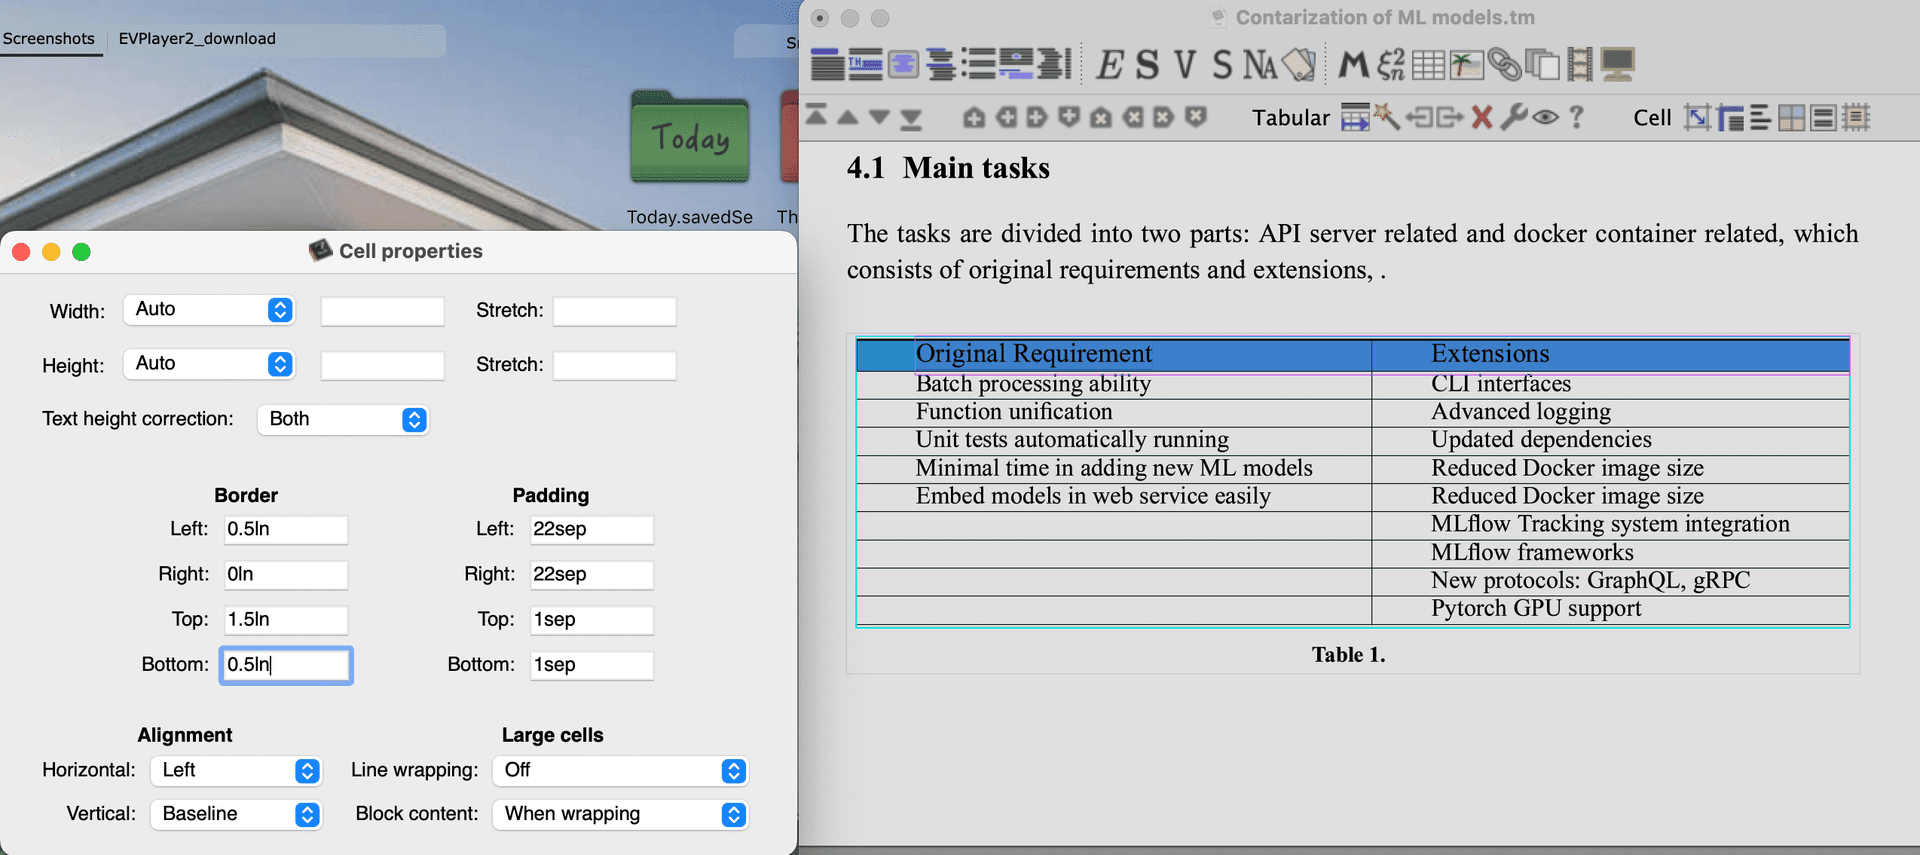The height and width of the screenshot is (855, 1920).
Task: Expand the Horizontal alignment Left dropdown
Action: click(x=236, y=771)
